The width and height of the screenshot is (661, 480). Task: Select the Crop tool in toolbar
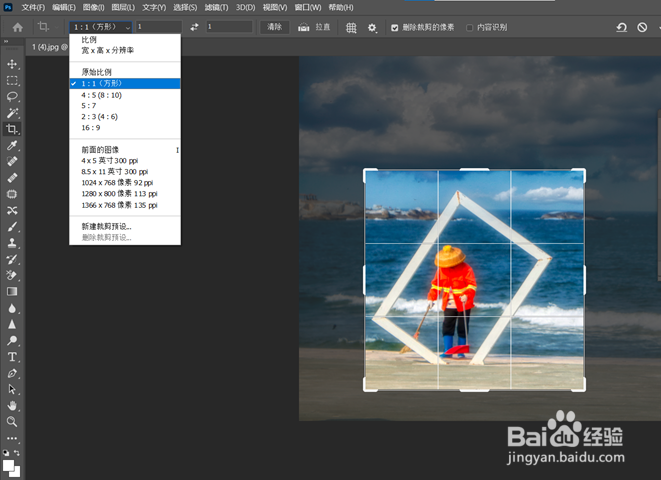[12, 129]
